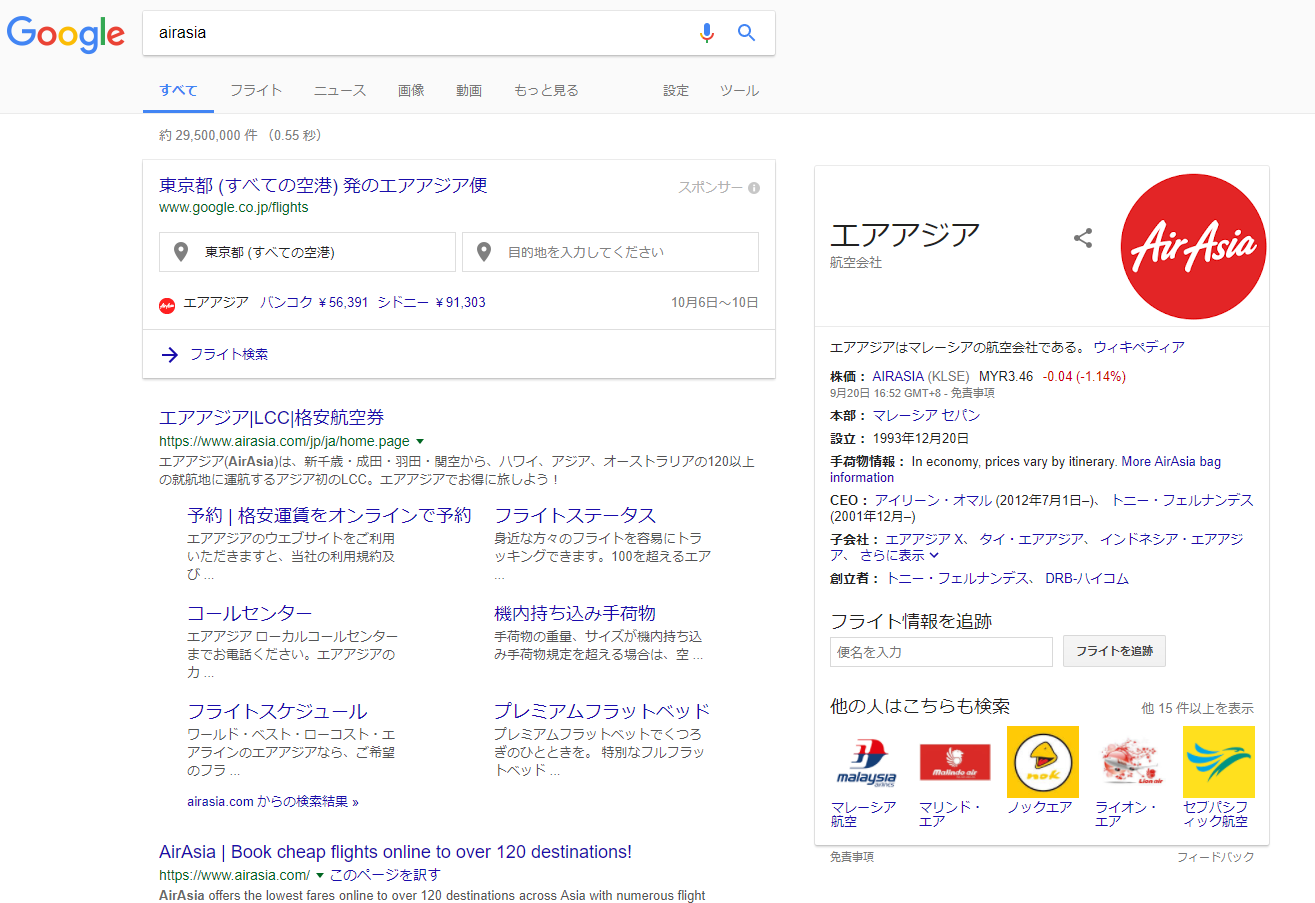1315x903 pixels.
Task: Click 10月6日〜10日 date range text
Action: pos(715,302)
